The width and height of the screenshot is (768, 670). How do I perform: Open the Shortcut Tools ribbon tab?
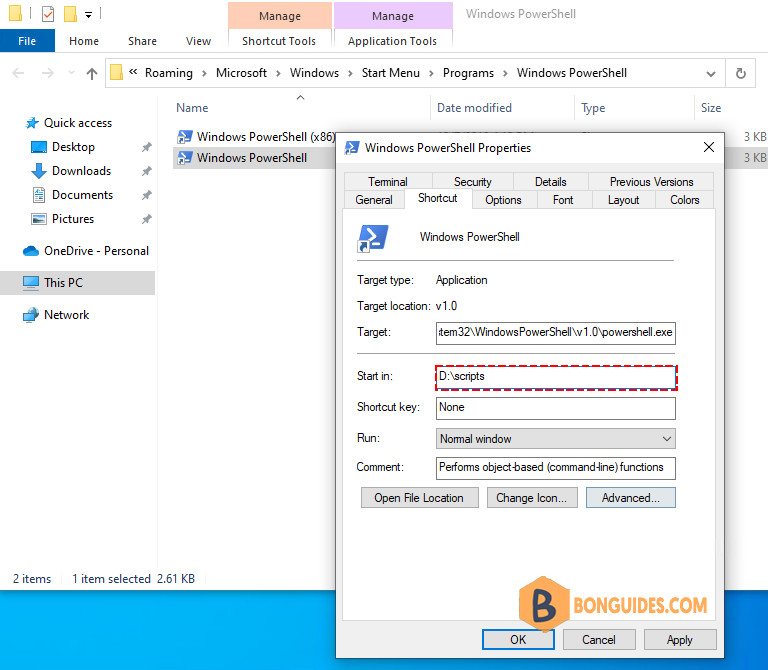point(279,41)
